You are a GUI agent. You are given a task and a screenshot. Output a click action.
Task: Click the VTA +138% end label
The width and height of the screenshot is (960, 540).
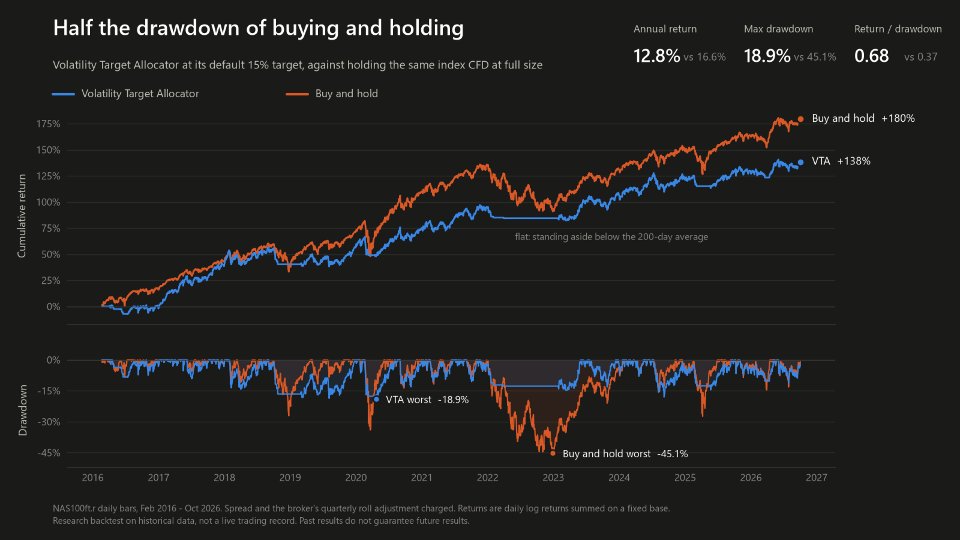point(841,161)
